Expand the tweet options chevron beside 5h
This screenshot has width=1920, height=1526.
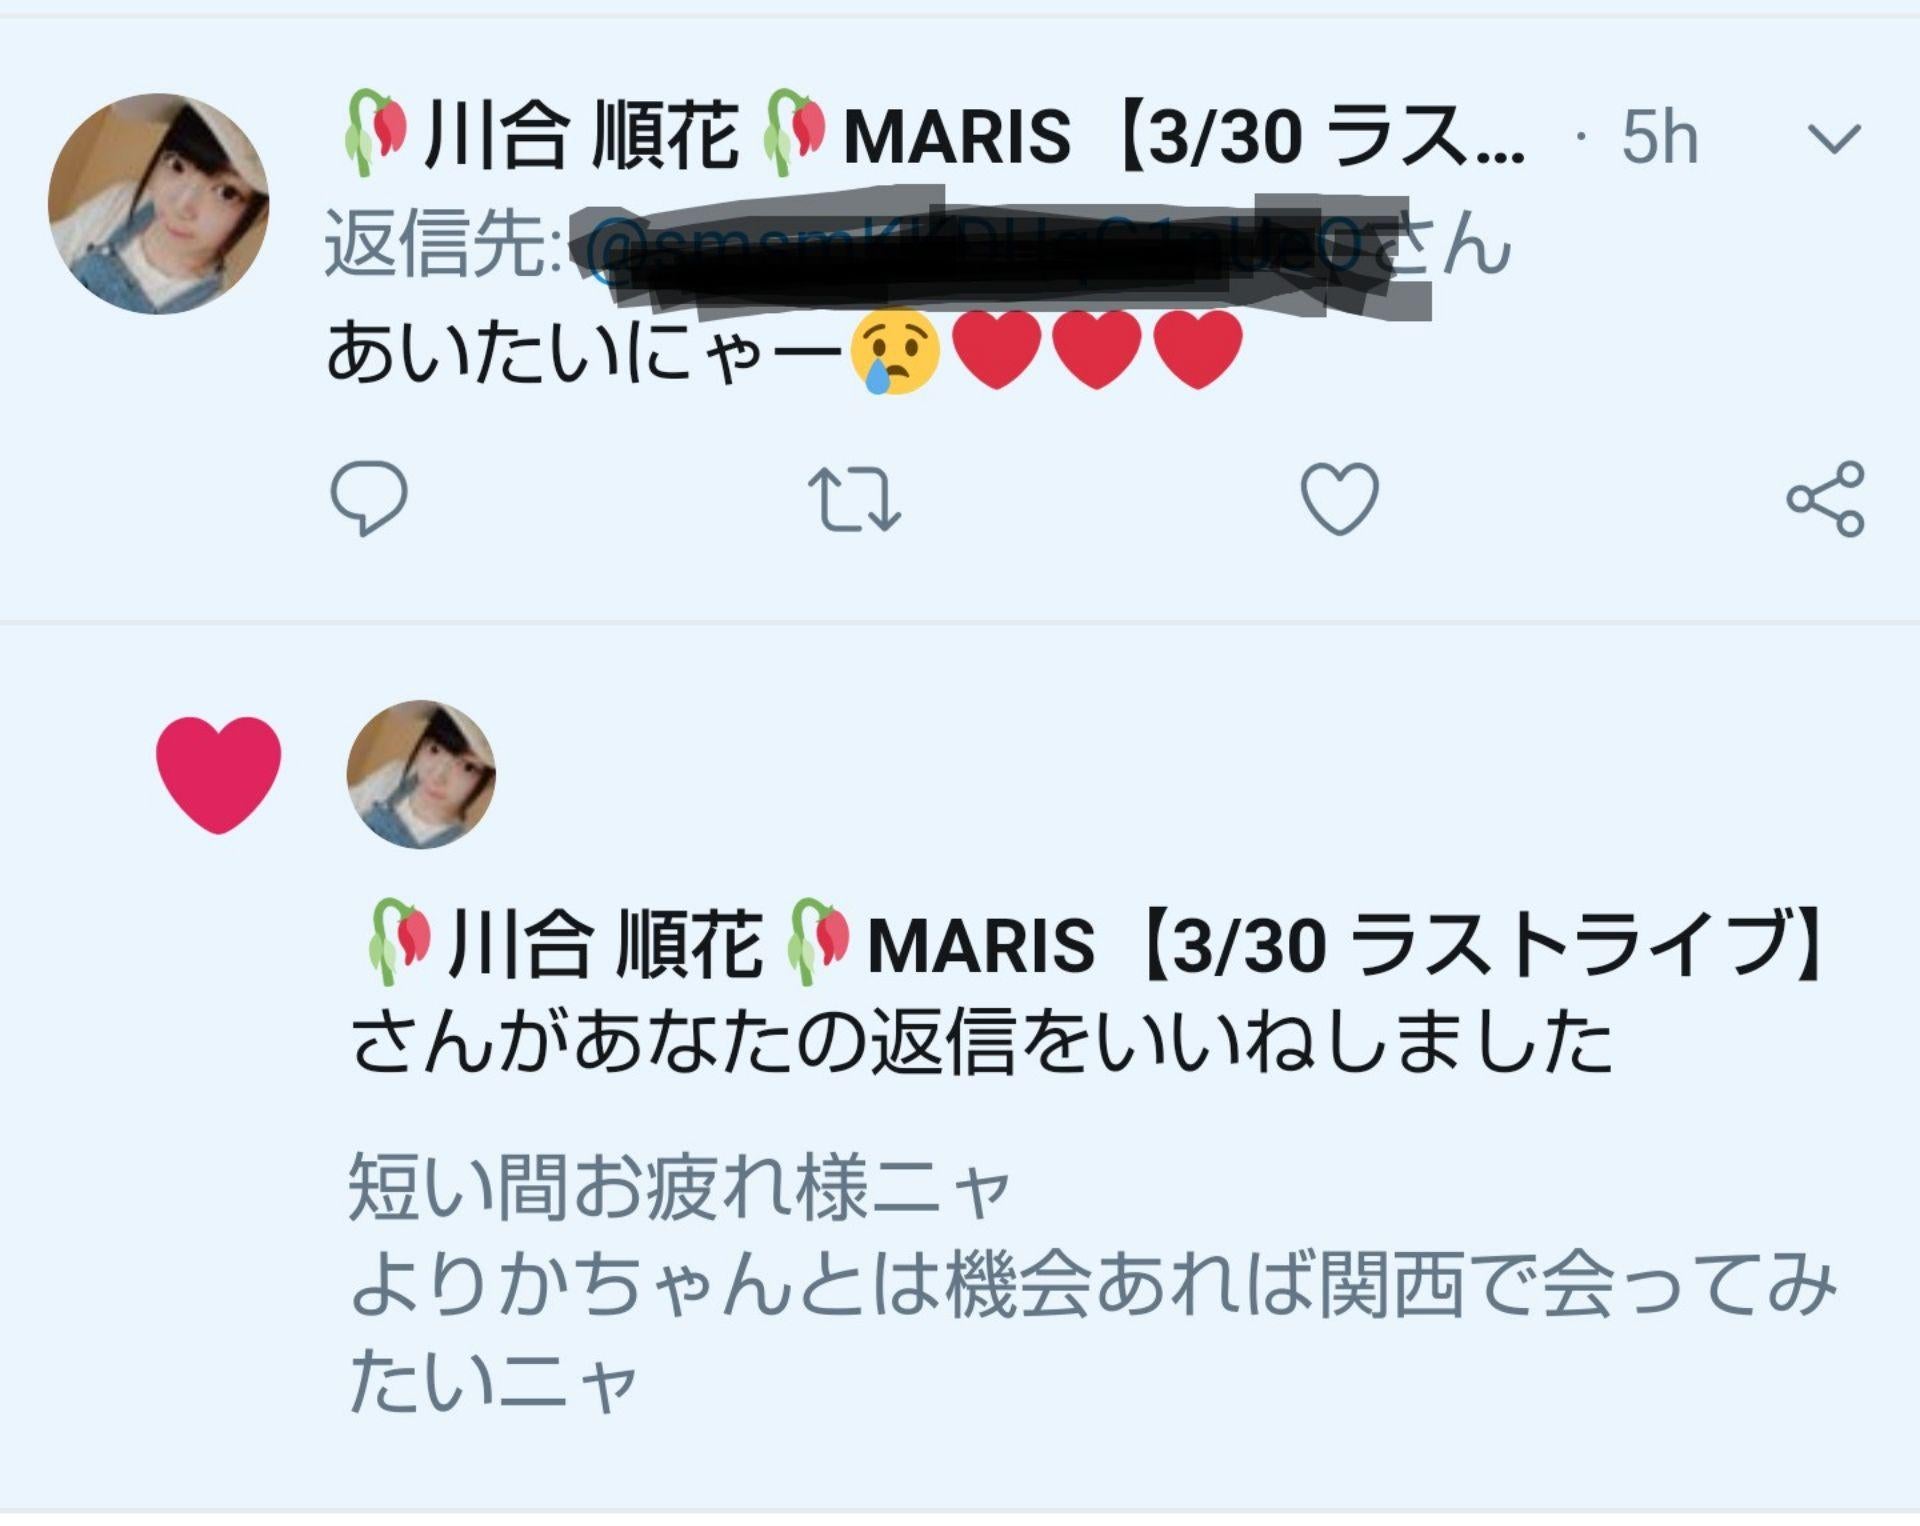(x=1835, y=138)
